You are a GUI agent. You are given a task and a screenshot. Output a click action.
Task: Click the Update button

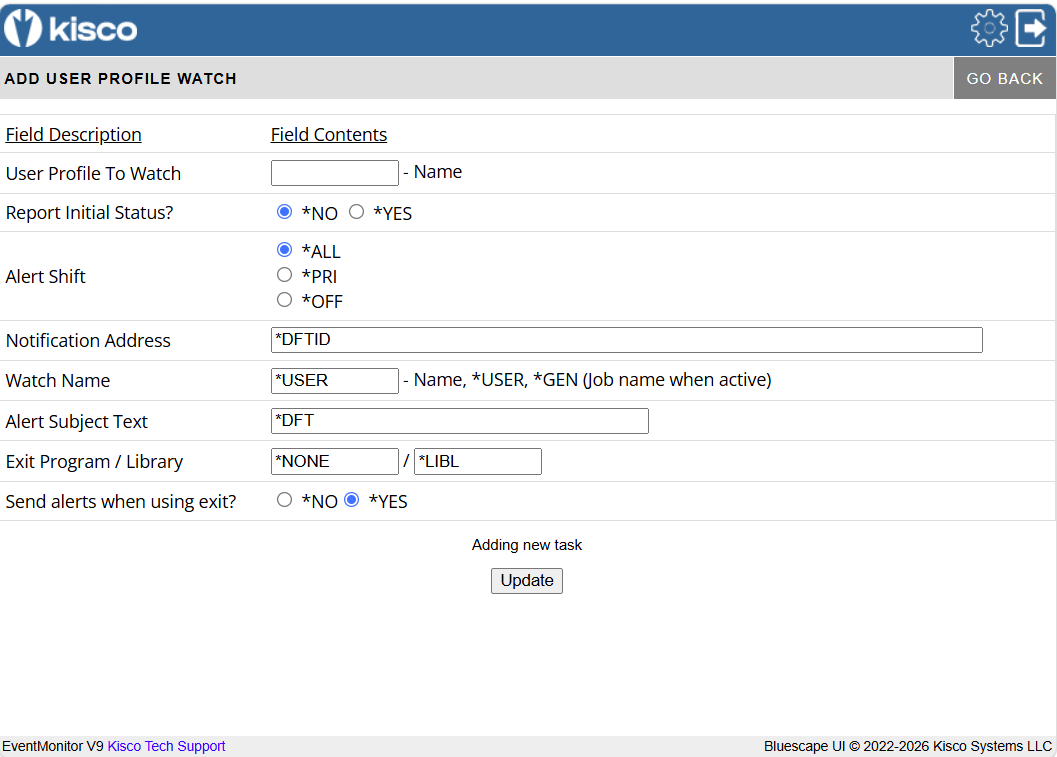[526, 581]
